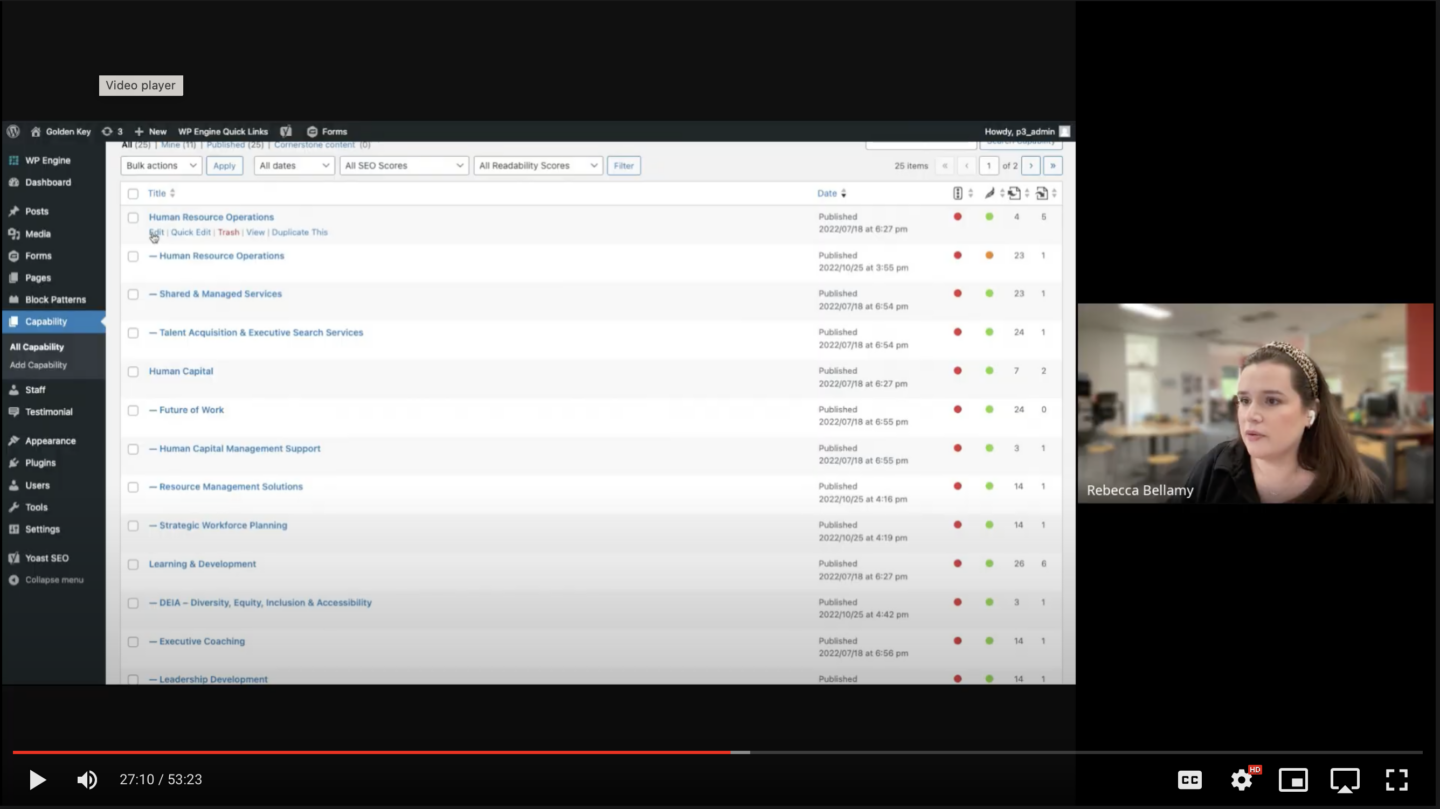Sort by outgoing internal links column icon
Image resolution: width=1440 pixels, height=809 pixels.
1018,193
